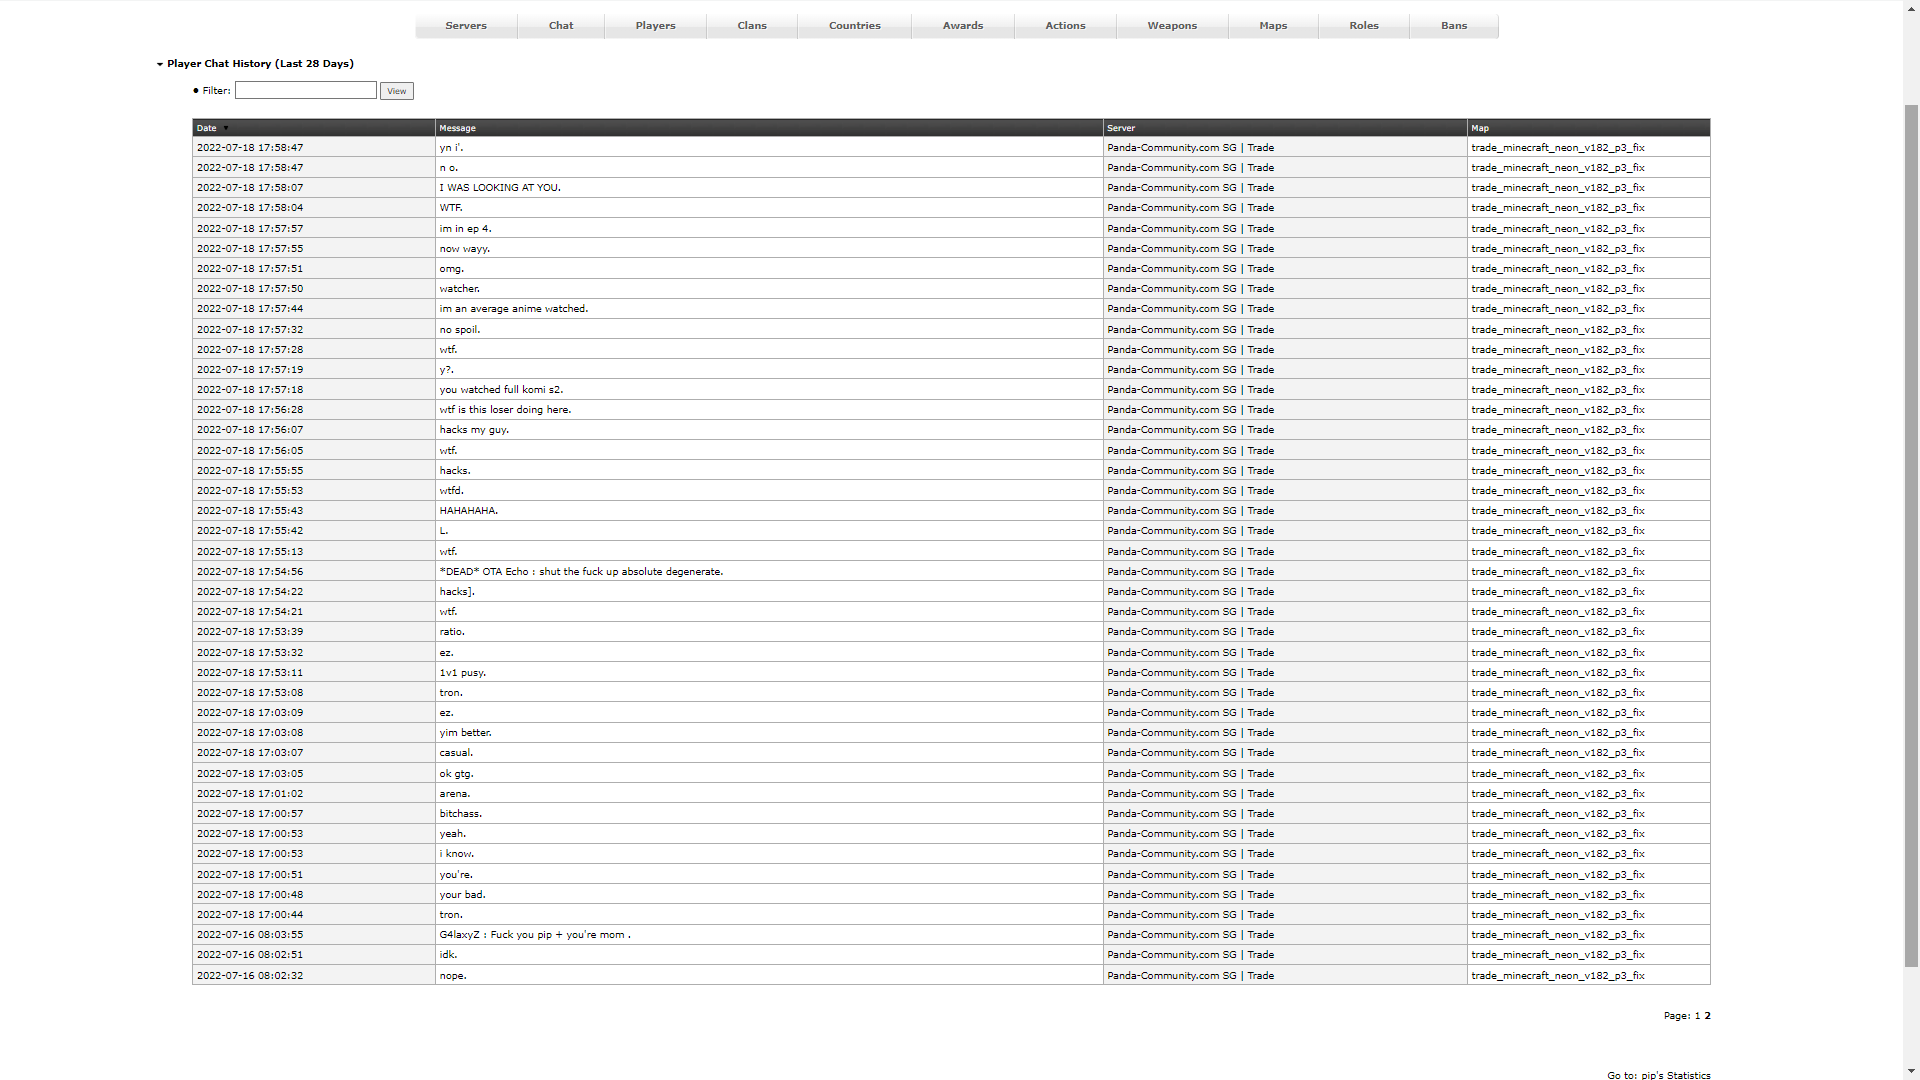Switch to the Chat tab
Screen dimensions: 1920x1080
coord(561,26)
